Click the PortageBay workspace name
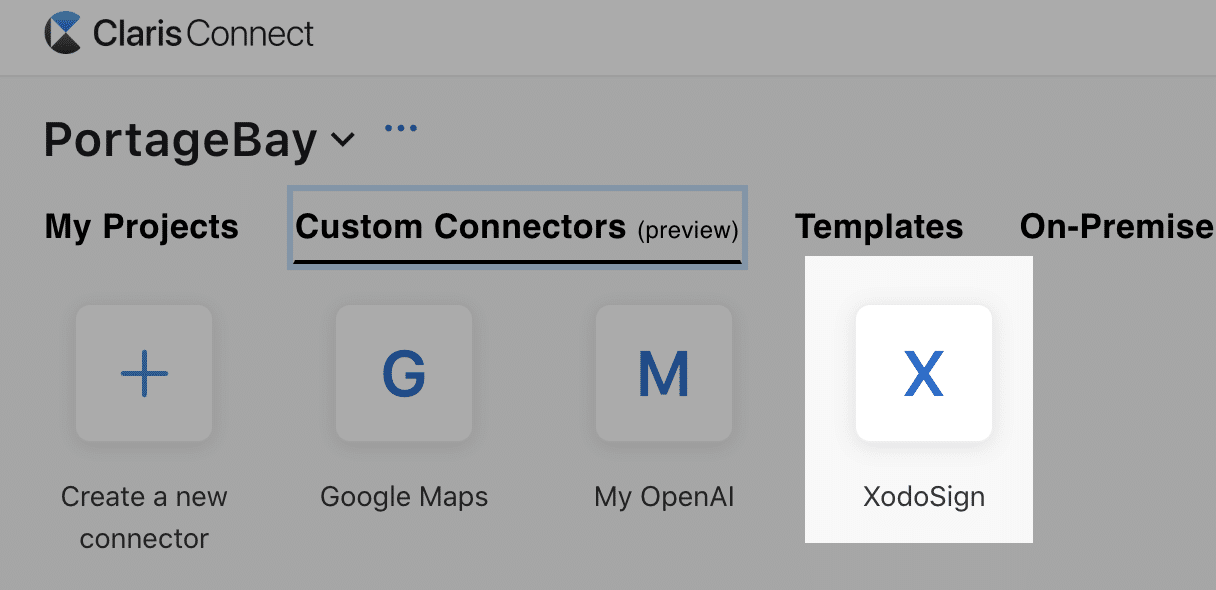This screenshot has height=590, width=1216. click(180, 141)
